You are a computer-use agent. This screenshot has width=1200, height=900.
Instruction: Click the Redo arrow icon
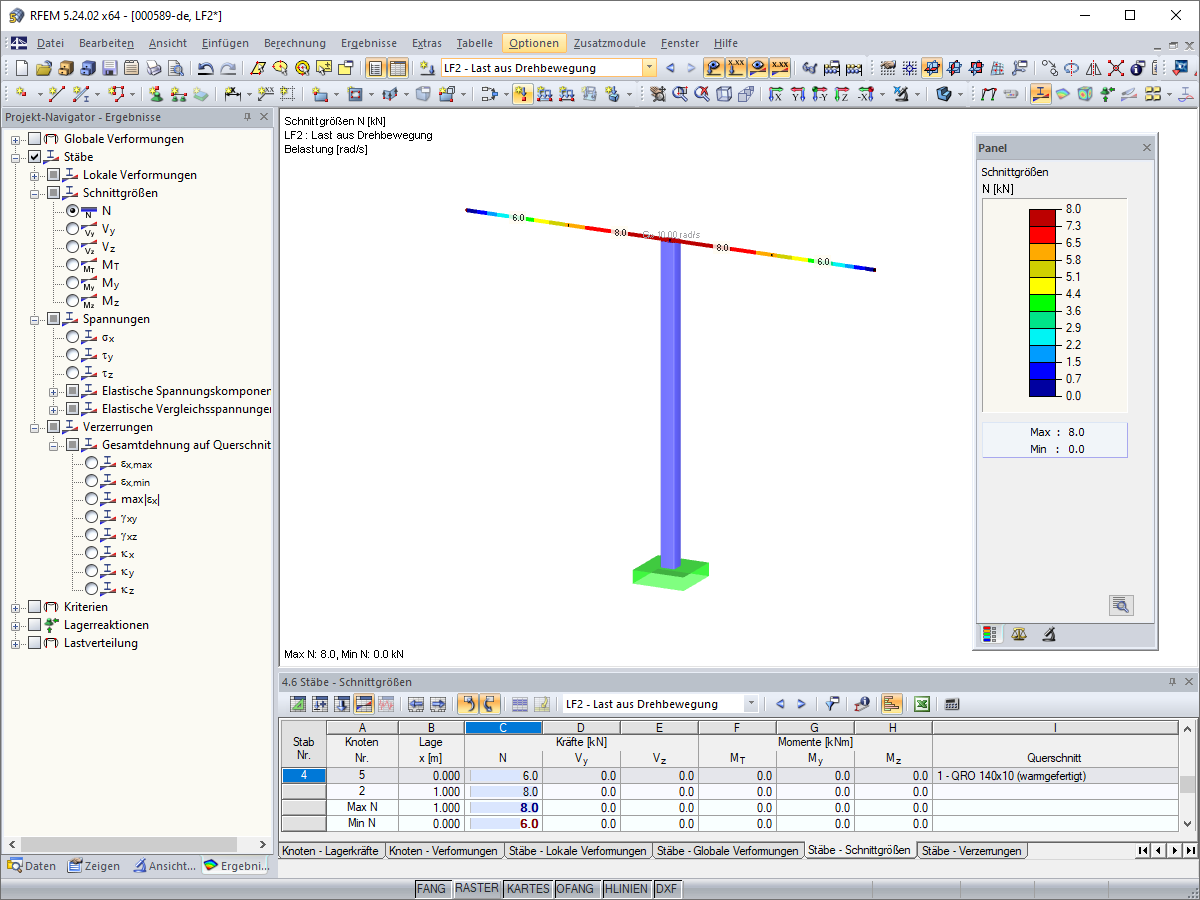228,68
